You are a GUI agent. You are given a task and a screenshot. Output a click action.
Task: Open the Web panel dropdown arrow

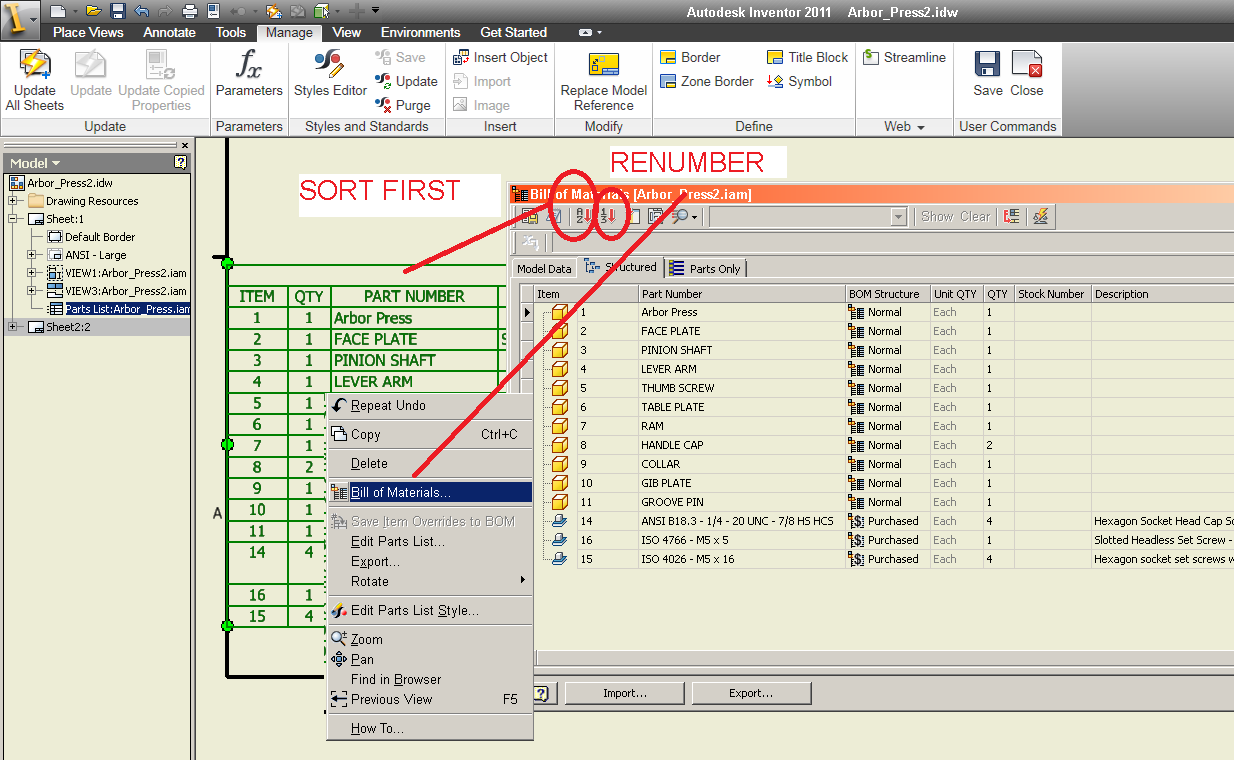pos(920,127)
